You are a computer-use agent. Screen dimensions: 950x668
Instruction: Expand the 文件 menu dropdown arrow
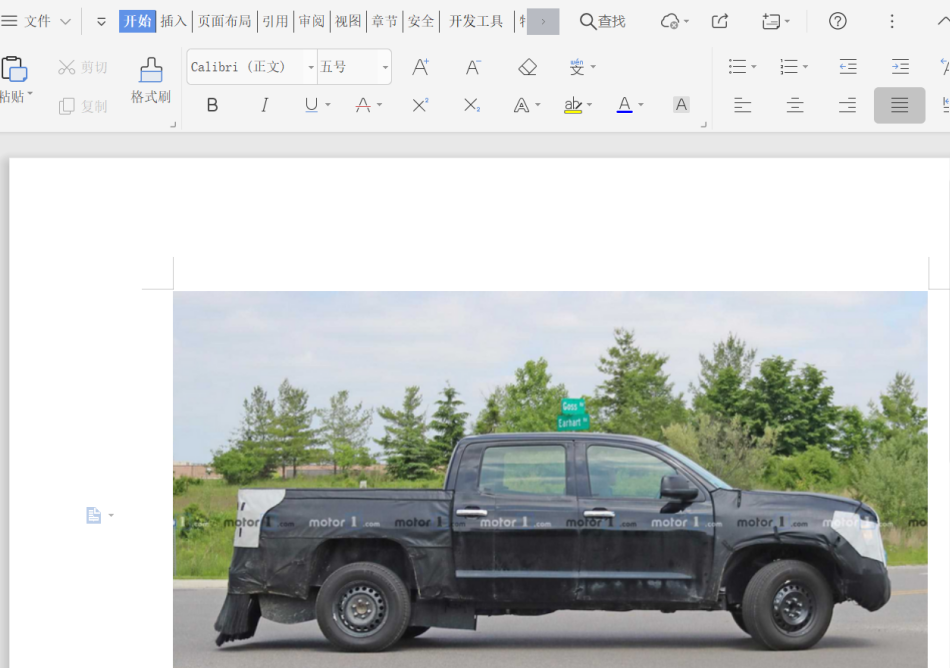[65, 22]
